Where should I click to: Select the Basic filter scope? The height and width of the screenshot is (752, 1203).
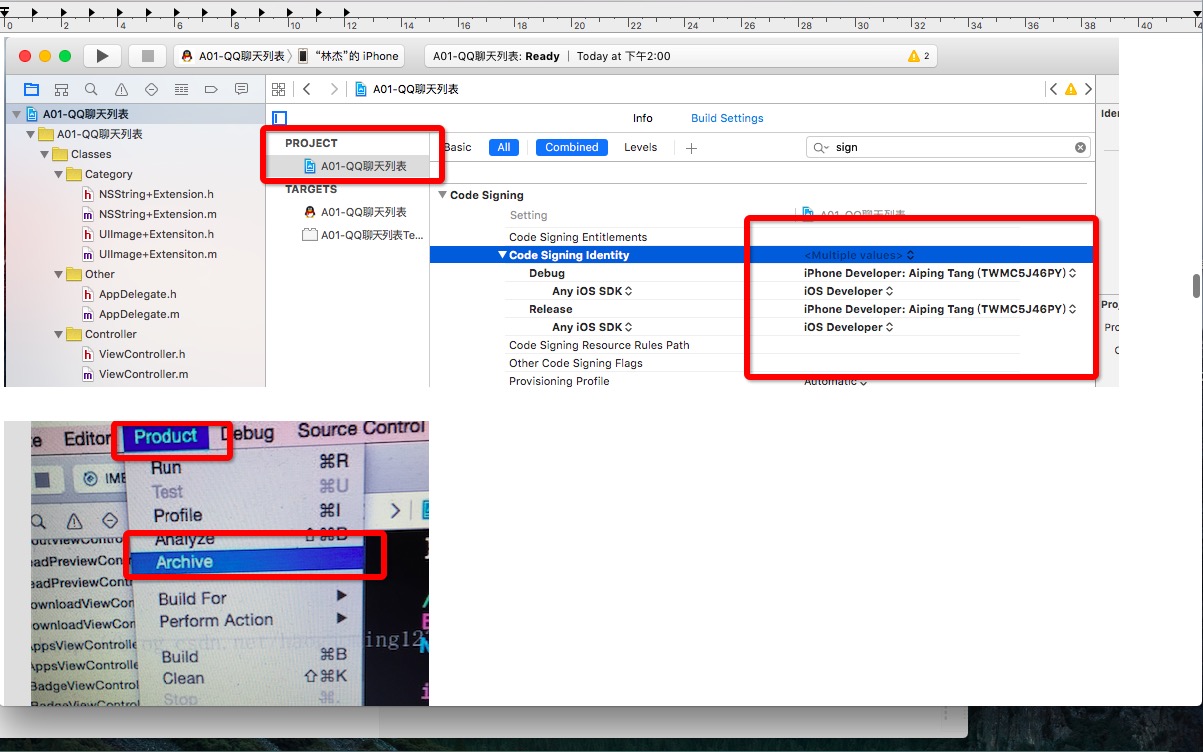click(x=457, y=147)
